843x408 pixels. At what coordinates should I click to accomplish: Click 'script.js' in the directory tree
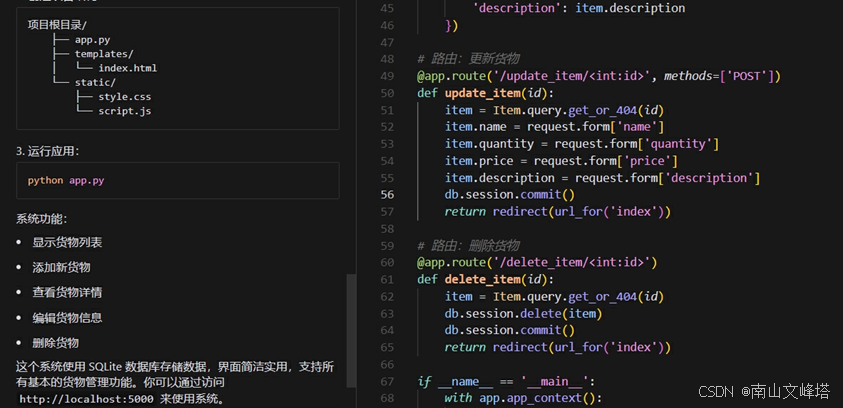tap(125, 111)
